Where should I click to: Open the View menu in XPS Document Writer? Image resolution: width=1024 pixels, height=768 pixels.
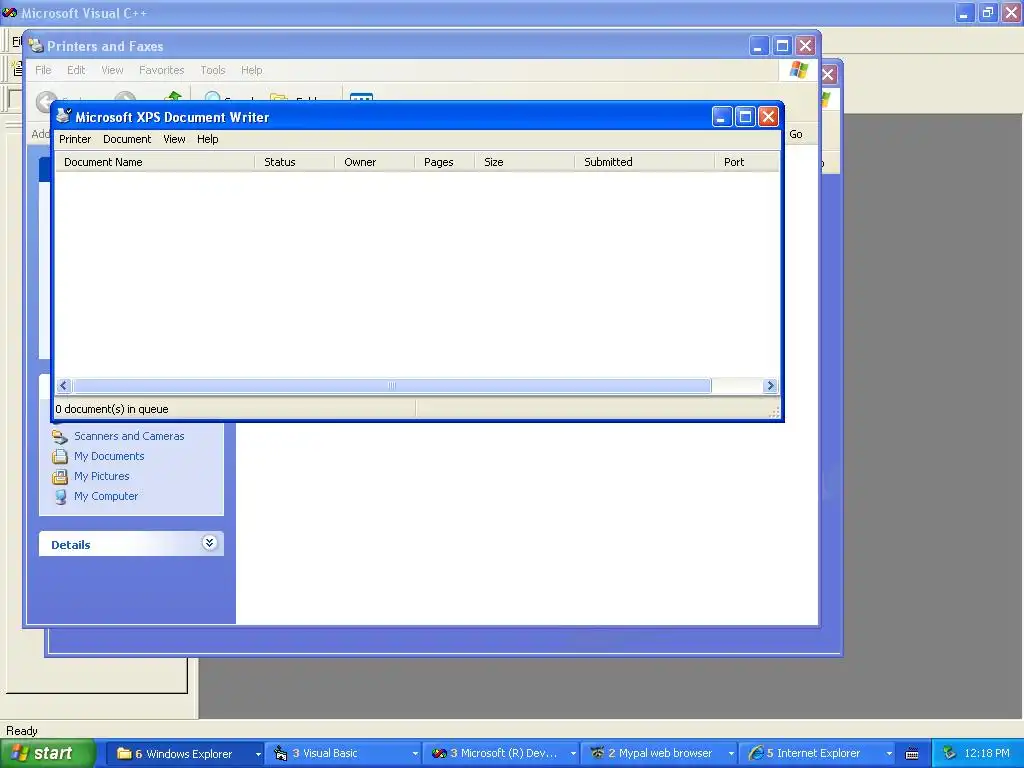[x=174, y=139]
